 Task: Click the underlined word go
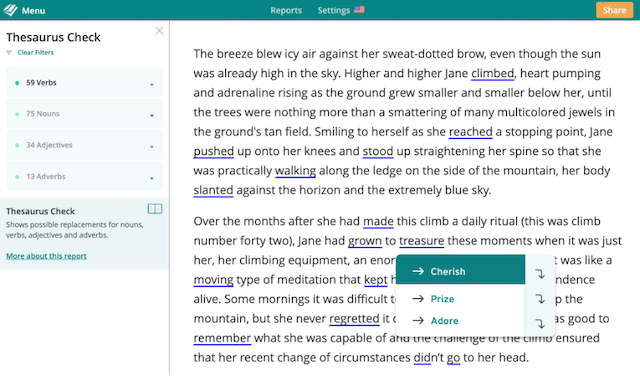pos(453,358)
